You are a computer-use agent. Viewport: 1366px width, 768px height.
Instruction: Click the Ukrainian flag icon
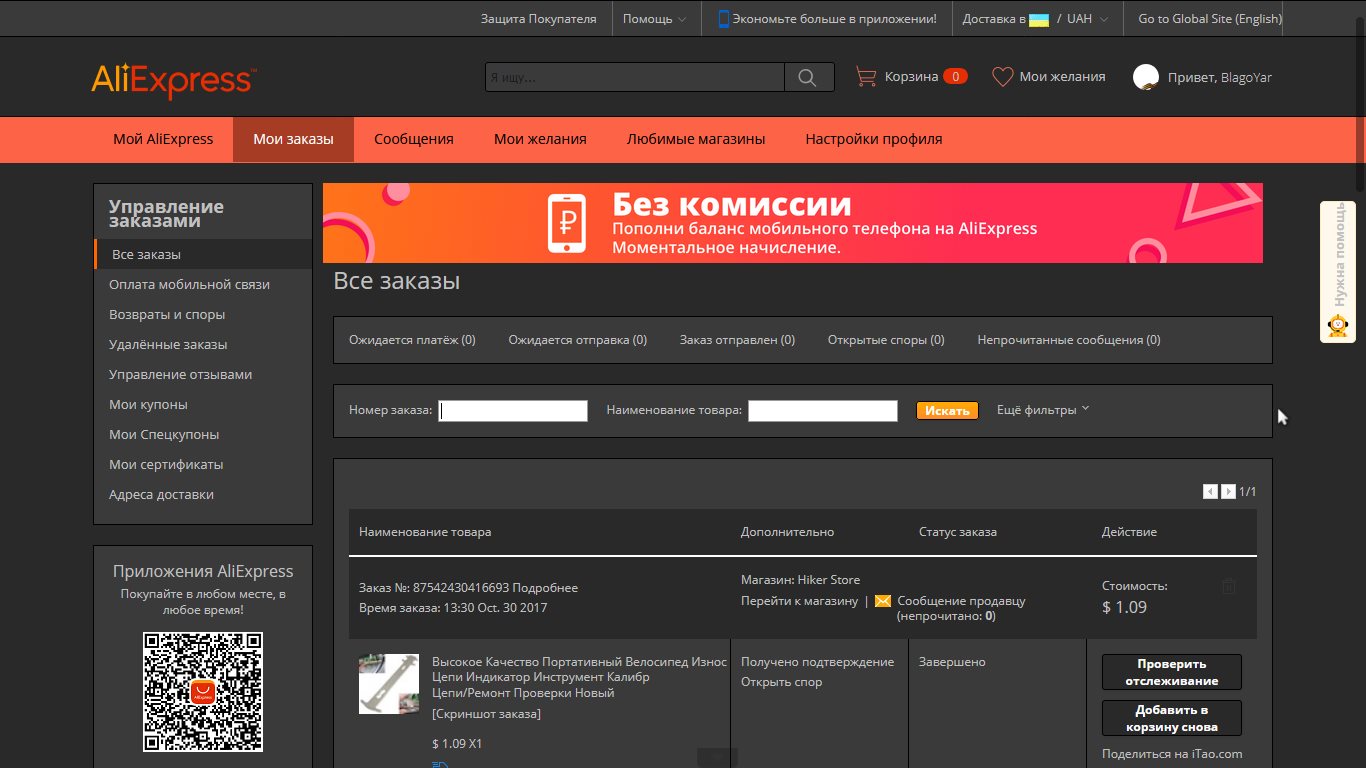[x=1039, y=19]
